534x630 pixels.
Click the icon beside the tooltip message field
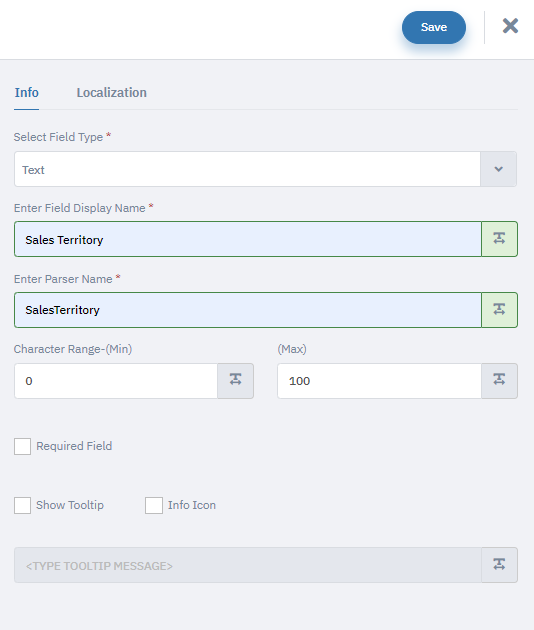(x=499, y=565)
